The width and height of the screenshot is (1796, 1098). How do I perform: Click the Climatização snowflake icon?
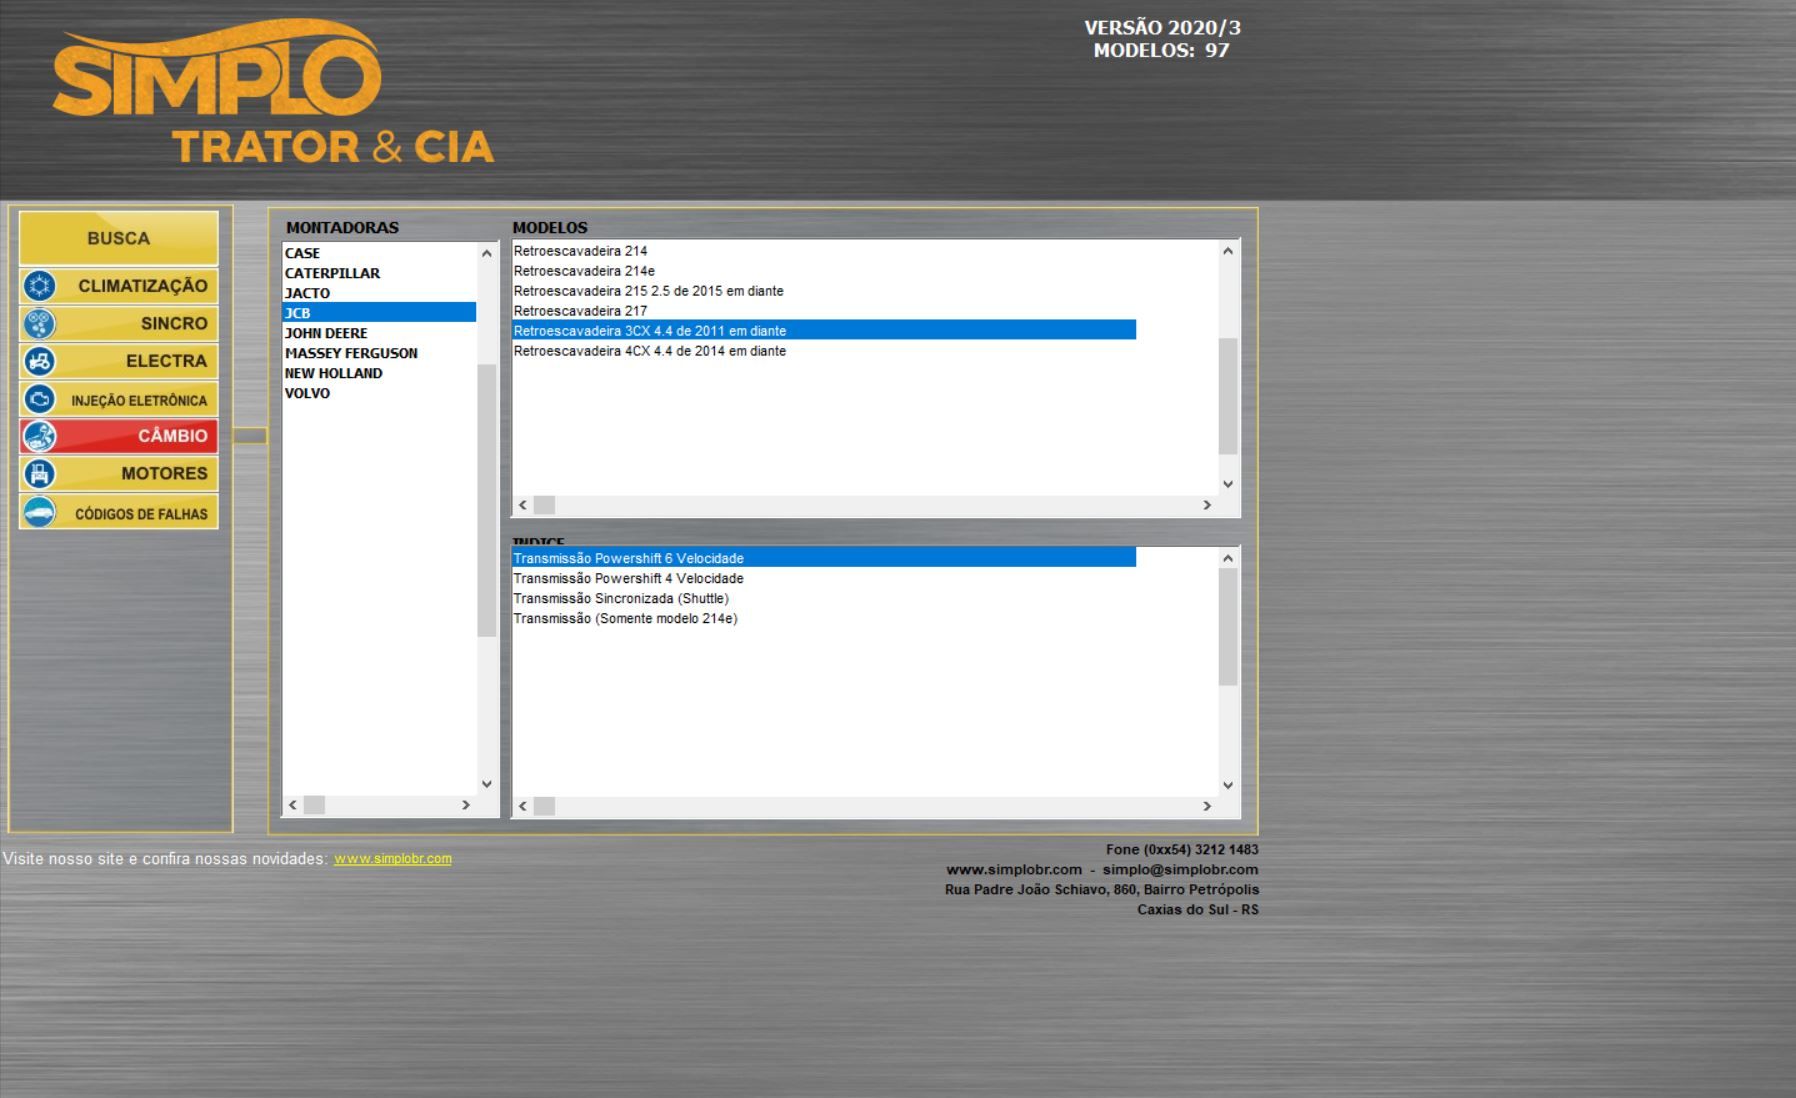pos(40,286)
